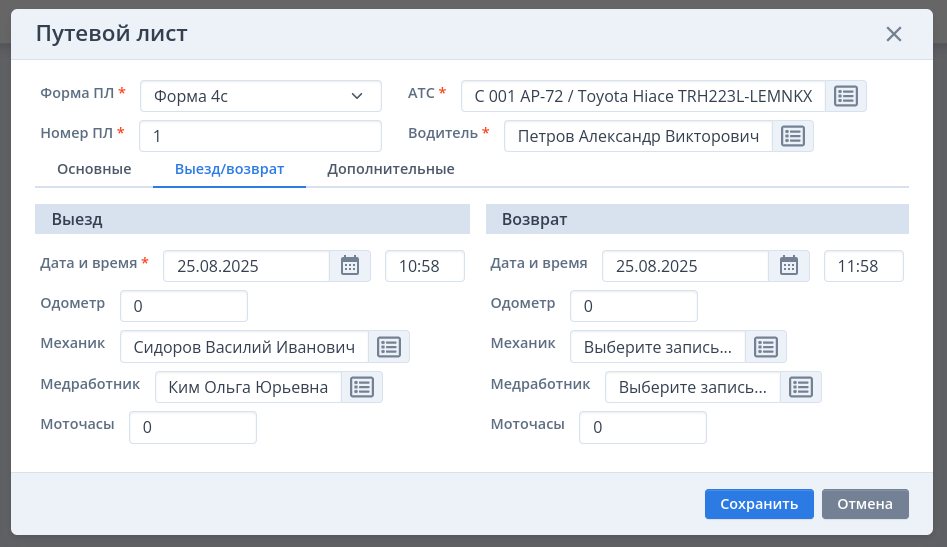
Task: Click Возврат Механик Выберите запись field
Action: pyautogui.click(x=658, y=347)
